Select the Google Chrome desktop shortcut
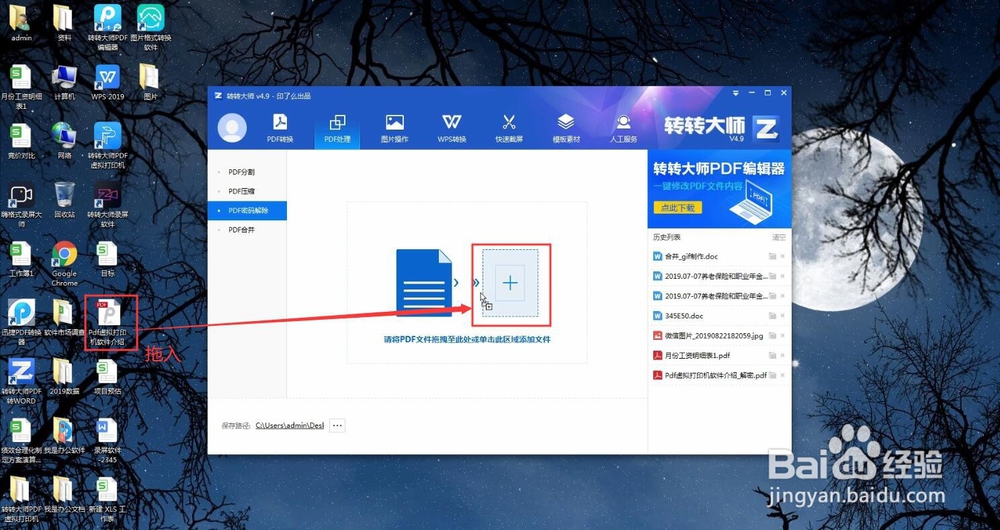The image size is (1000, 530). click(64, 263)
